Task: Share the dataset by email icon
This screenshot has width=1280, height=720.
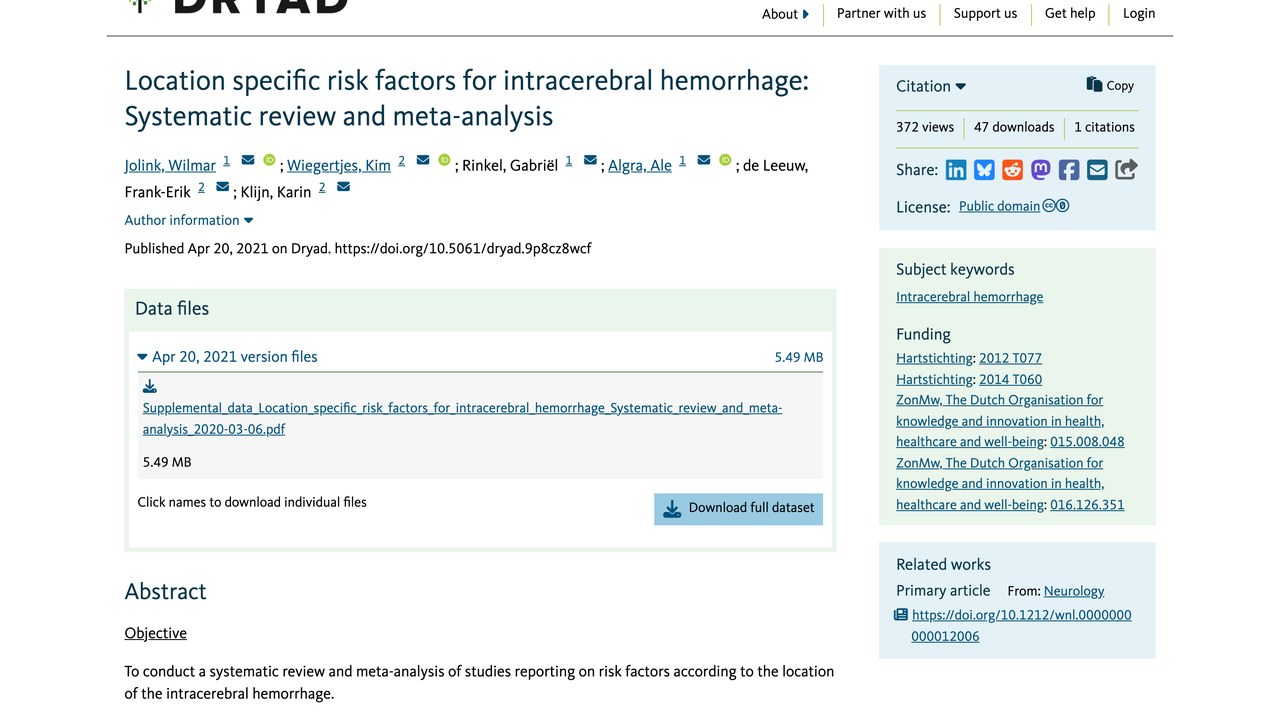Action: tap(1097, 170)
